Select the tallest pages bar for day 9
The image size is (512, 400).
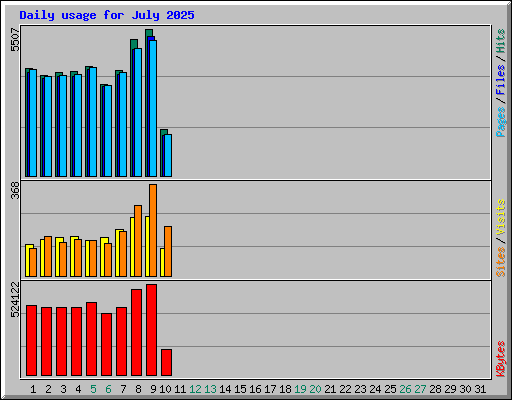click(153, 108)
